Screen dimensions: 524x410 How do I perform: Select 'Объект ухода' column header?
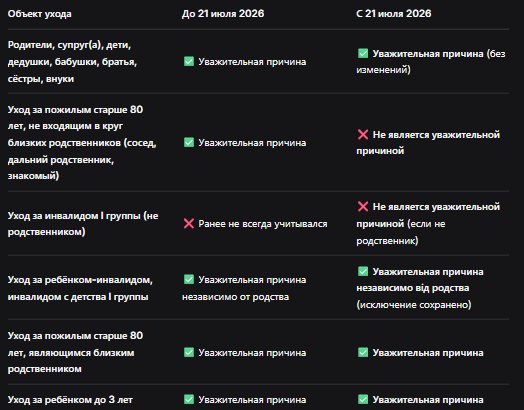[40, 14]
